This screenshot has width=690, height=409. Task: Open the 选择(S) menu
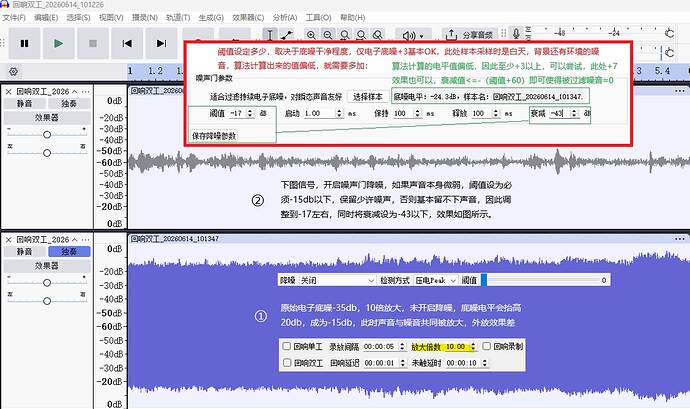point(78,18)
